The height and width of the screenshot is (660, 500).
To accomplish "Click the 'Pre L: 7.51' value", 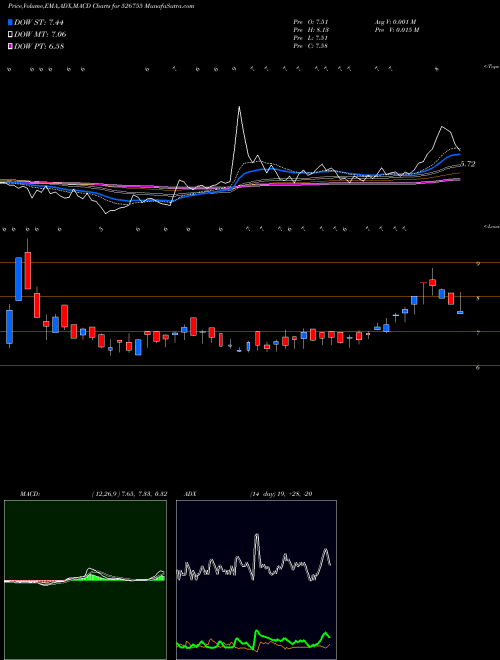I will (x=311, y=38).
